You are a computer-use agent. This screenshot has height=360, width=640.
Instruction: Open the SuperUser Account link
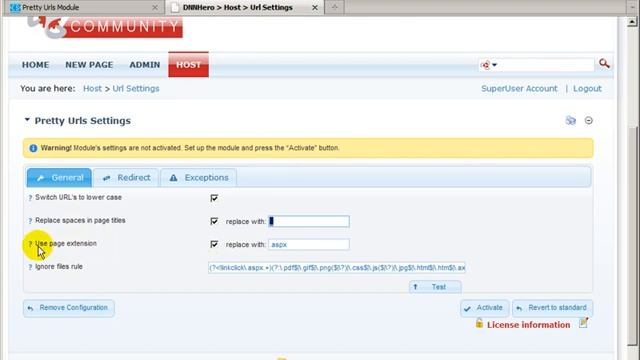[519, 89]
